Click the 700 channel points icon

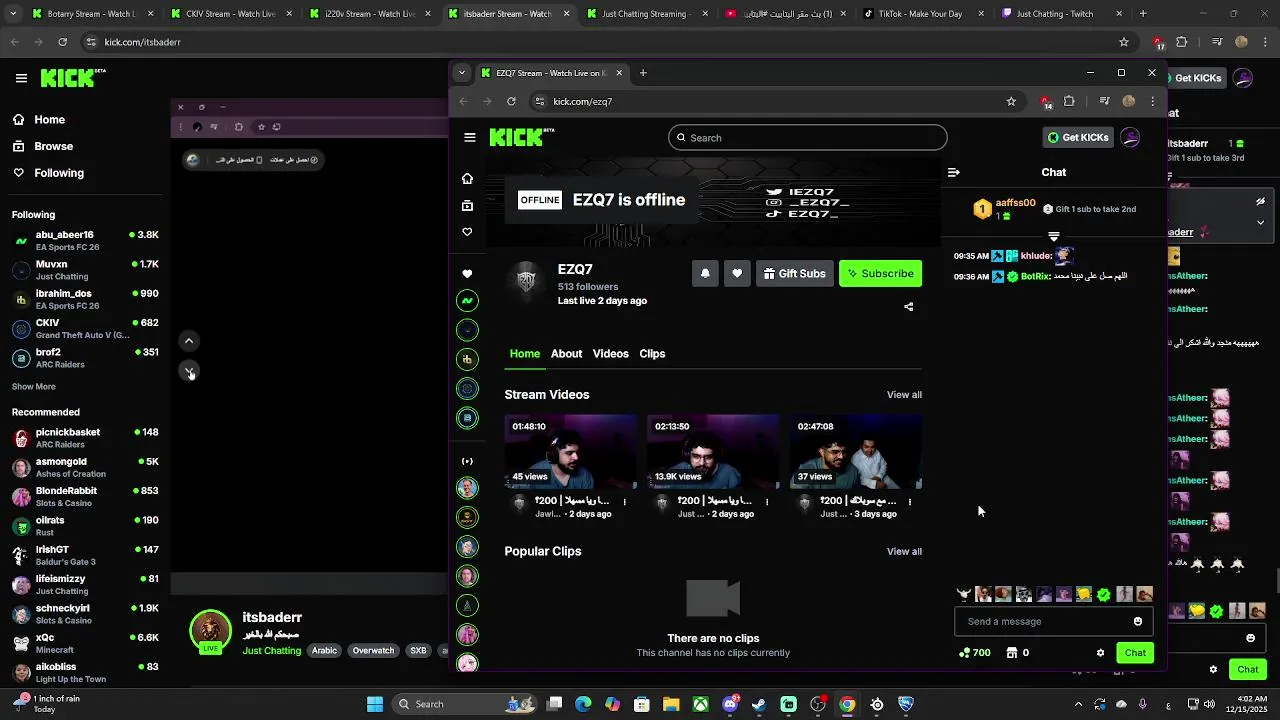[964, 653]
